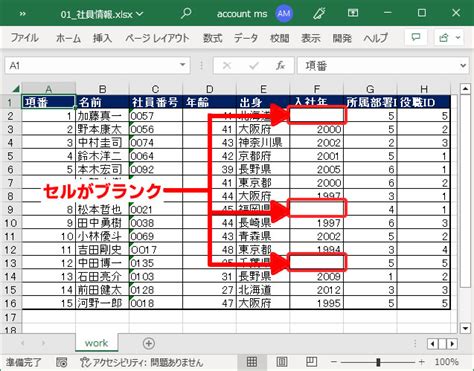
Task: Open the AM account avatar
Action: 284,14
